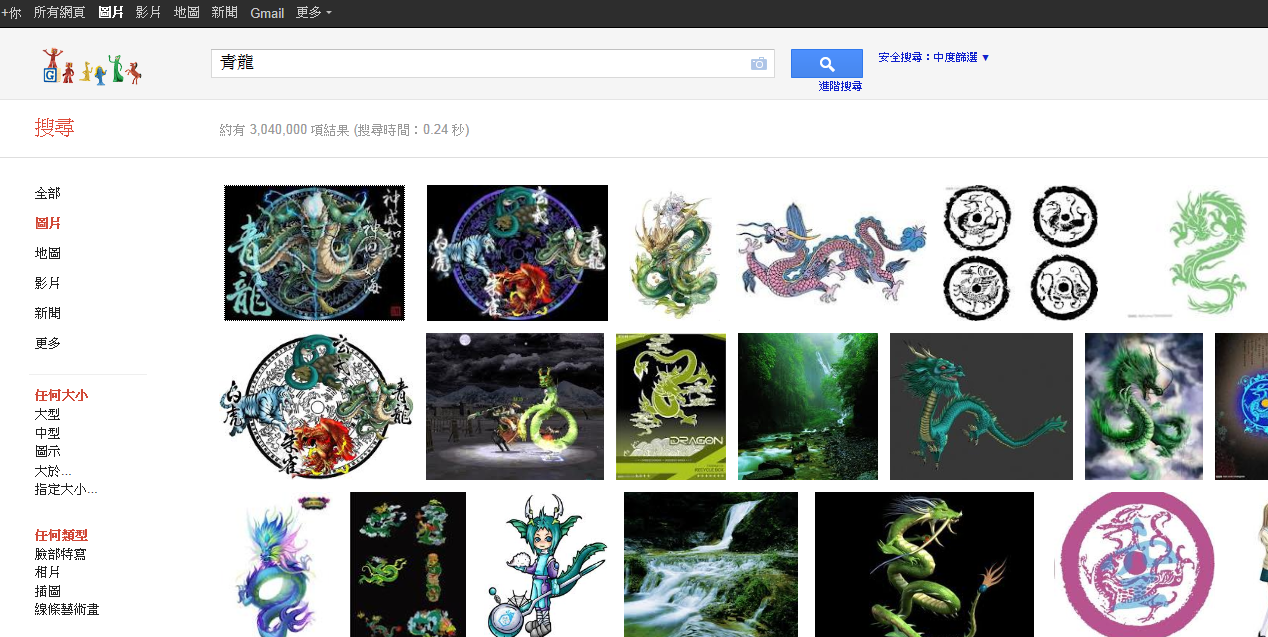Screen dimensions: 1268x637
Task: Open the four-beasts circle on black thumbnail
Action: click(x=517, y=253)
